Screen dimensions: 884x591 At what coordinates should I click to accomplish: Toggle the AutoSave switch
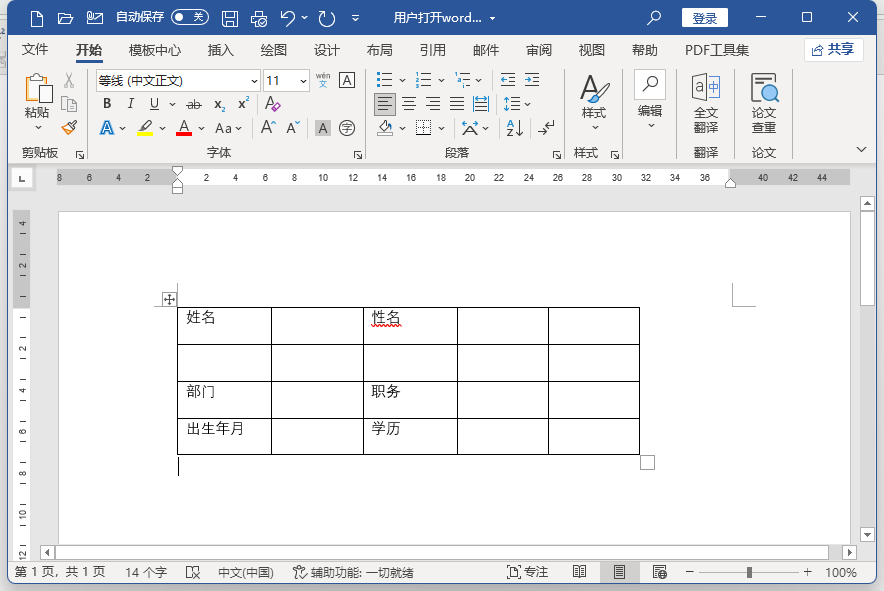pyautogui.click(x=190, y=17)
